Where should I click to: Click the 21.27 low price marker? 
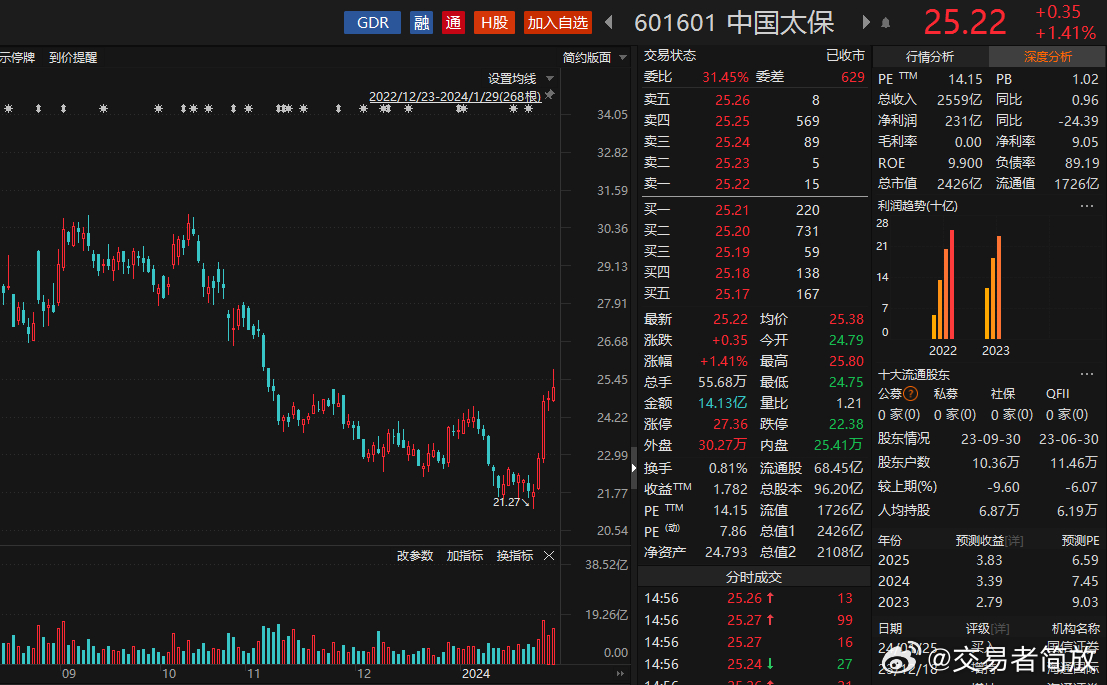point(510,502)
